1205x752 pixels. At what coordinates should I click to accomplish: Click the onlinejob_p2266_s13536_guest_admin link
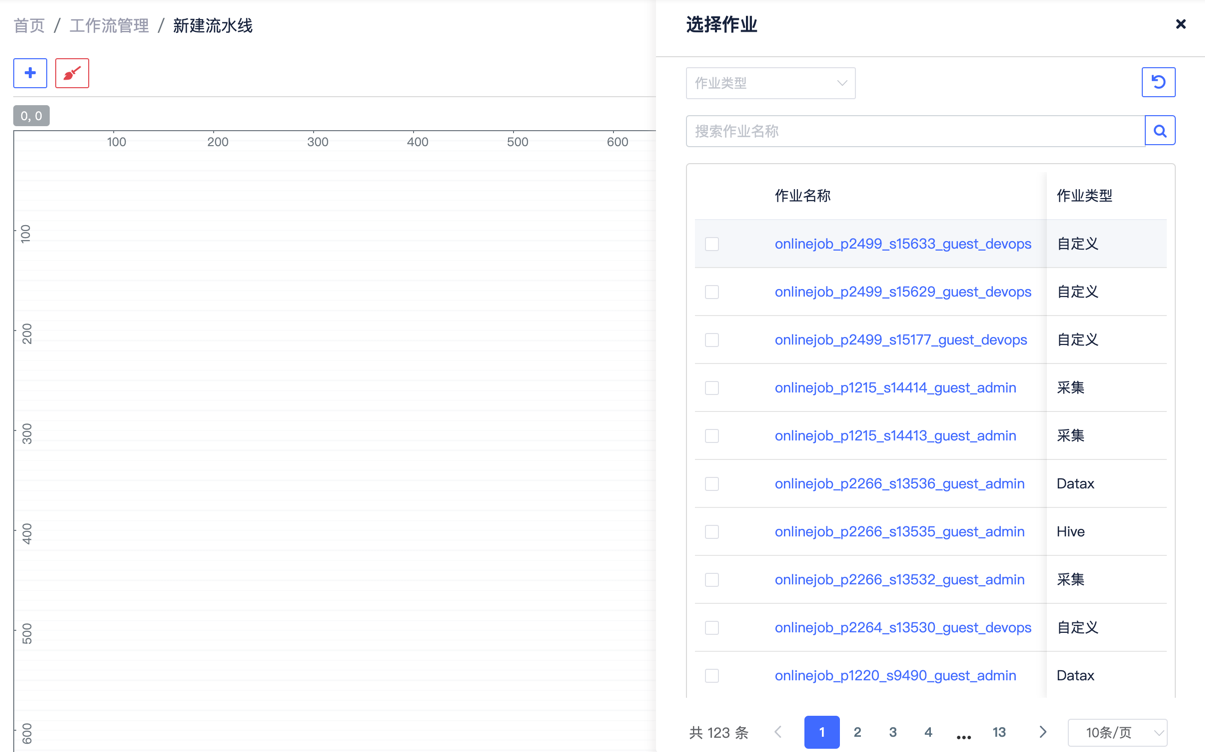(899, 484)
